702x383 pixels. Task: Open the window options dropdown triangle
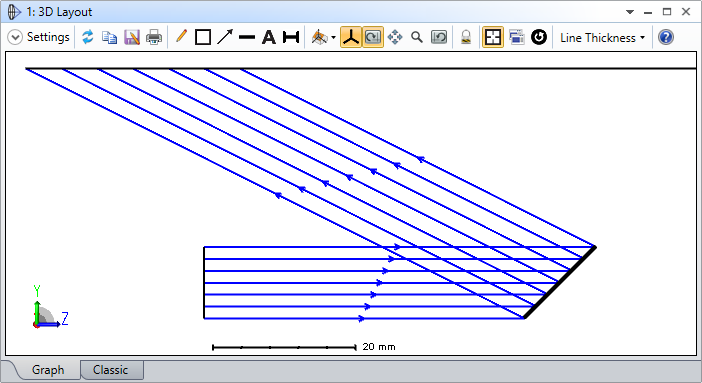tap(630, 12)
